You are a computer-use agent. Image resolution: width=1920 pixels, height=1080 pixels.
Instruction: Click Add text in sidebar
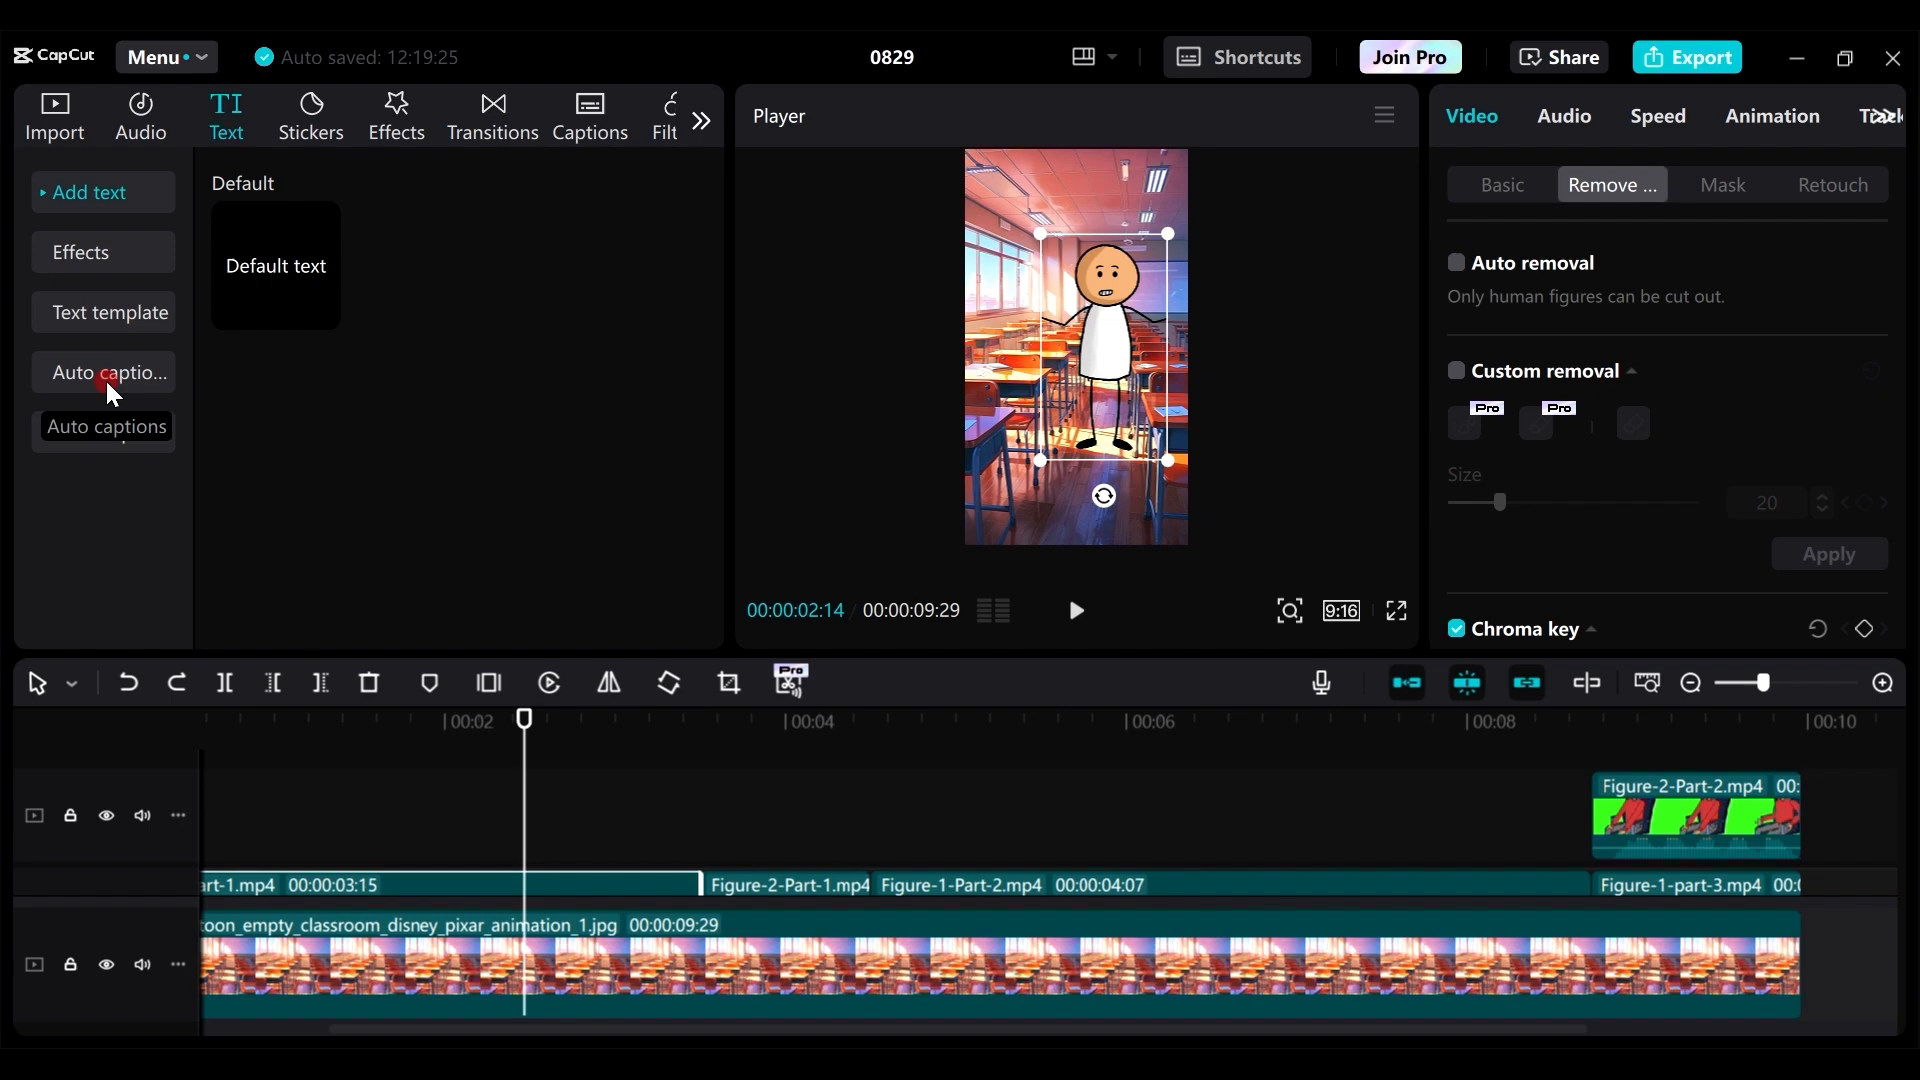[103, 192]
